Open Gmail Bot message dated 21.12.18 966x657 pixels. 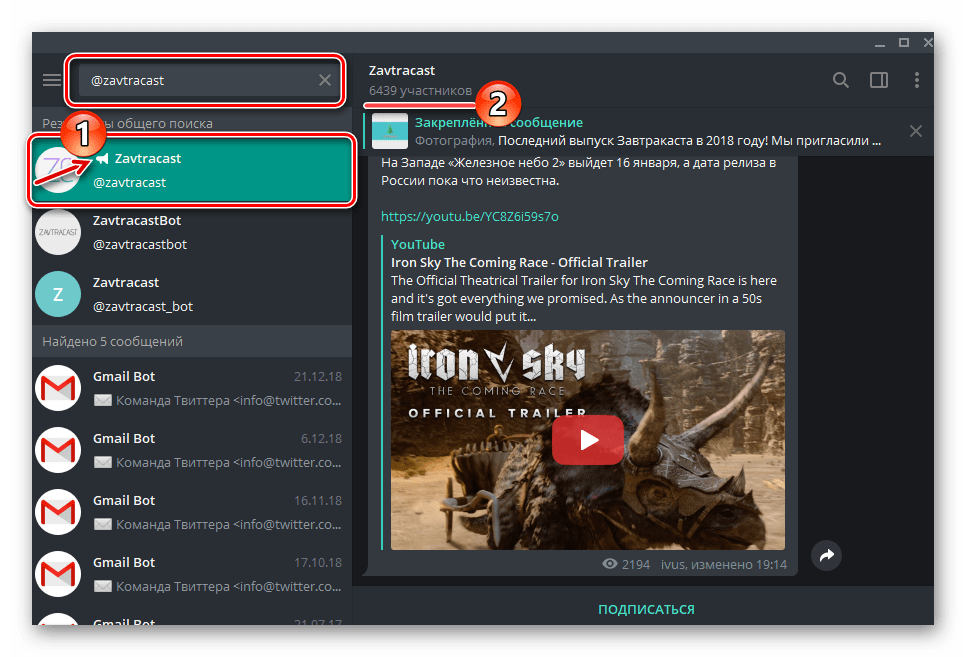click(x=192, y=388)
